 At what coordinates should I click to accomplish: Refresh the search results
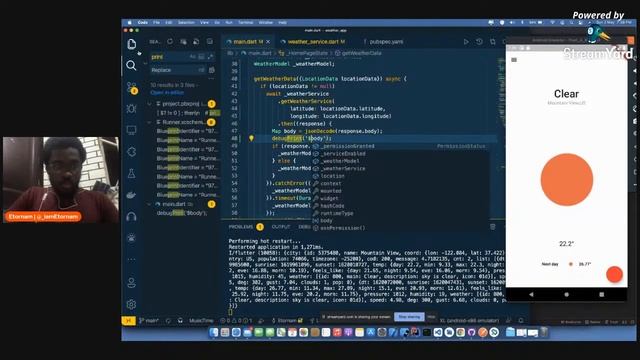point(170,42)
